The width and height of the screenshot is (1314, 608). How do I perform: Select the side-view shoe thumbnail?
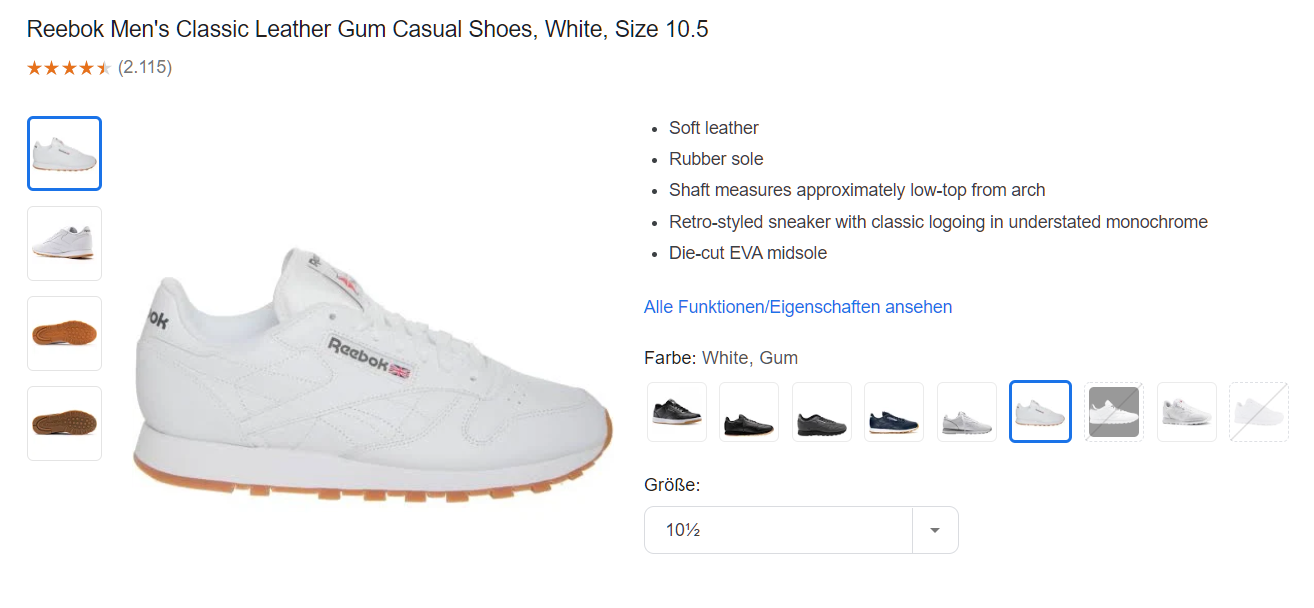point(64,153)
